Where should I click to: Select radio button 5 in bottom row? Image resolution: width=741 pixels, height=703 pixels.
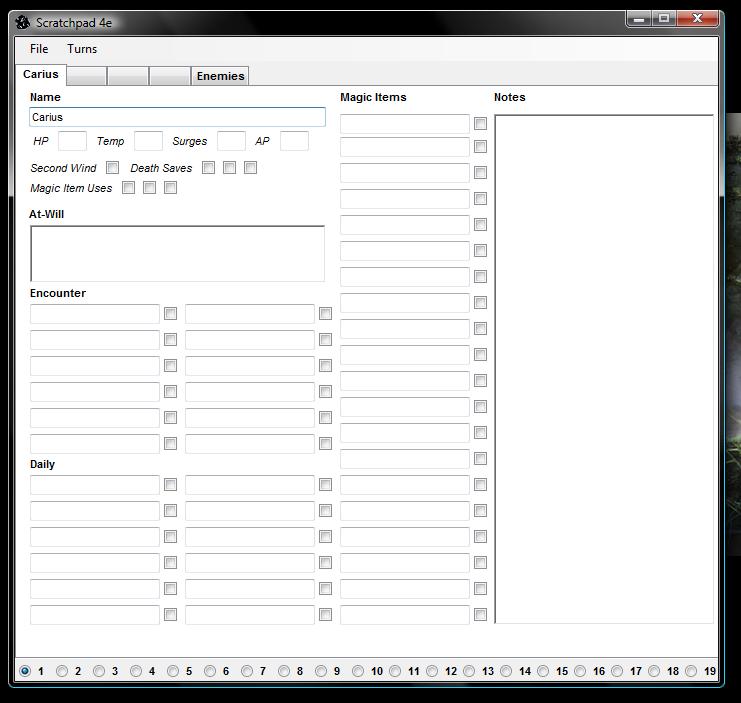click(x=173, y=671)
